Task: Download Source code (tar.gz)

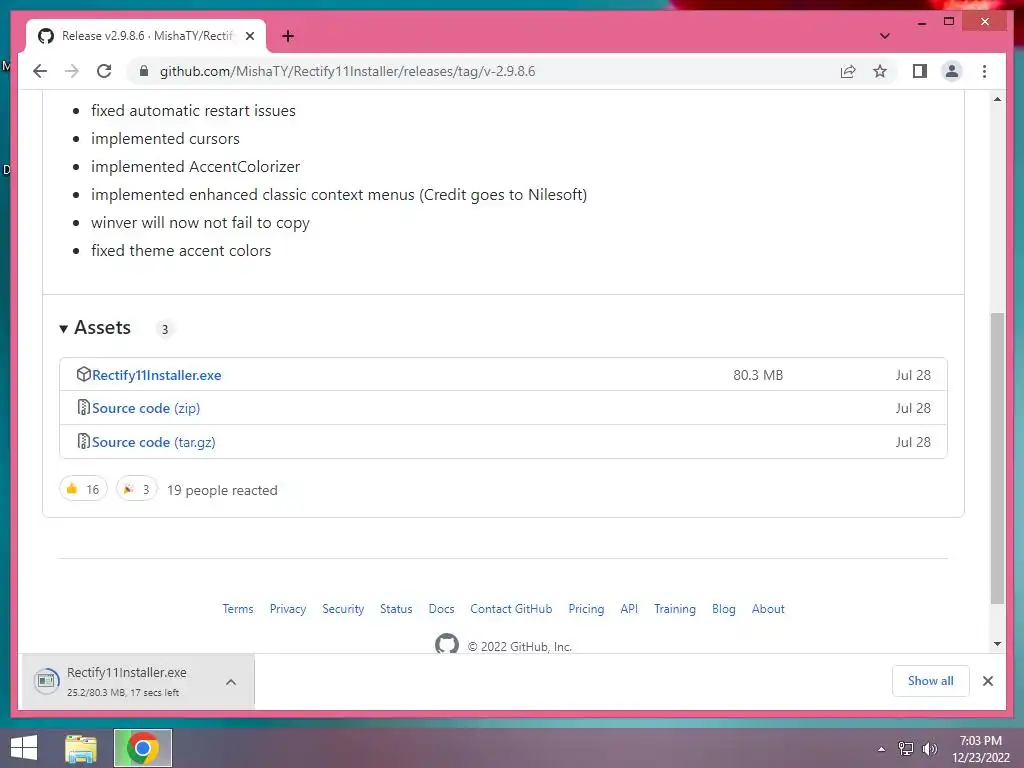Action: pos(153,442)
